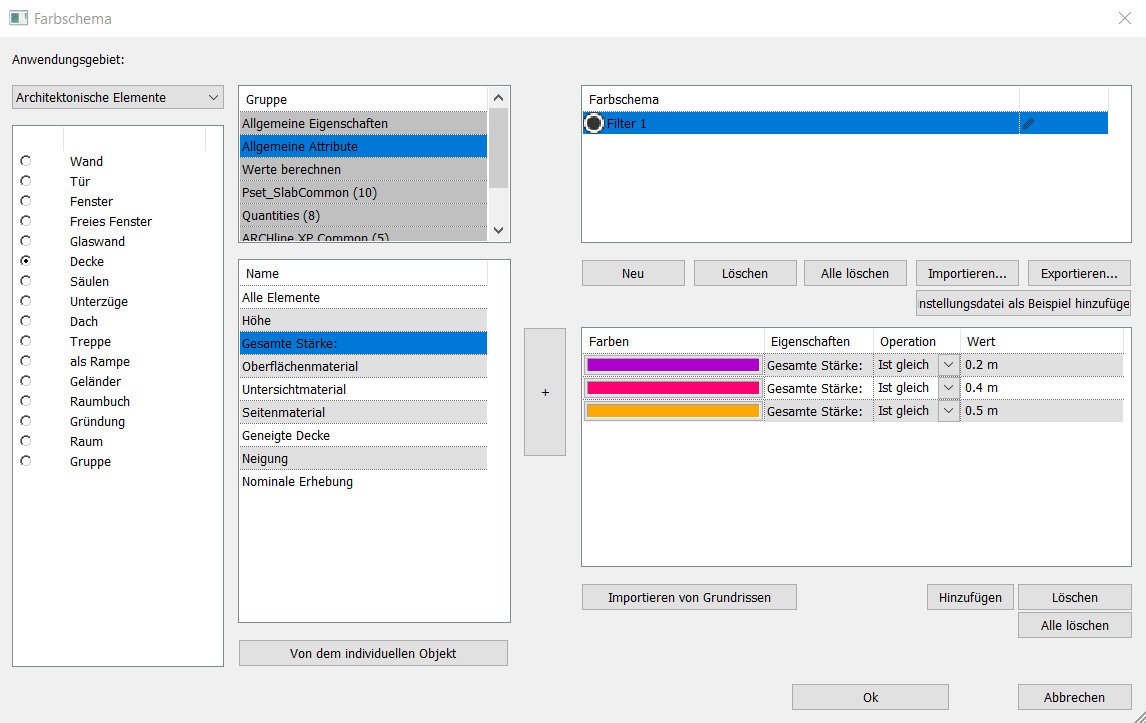
Task: Open operation dropdown for the 0.5 m row
Action: [x=948, y=411]
